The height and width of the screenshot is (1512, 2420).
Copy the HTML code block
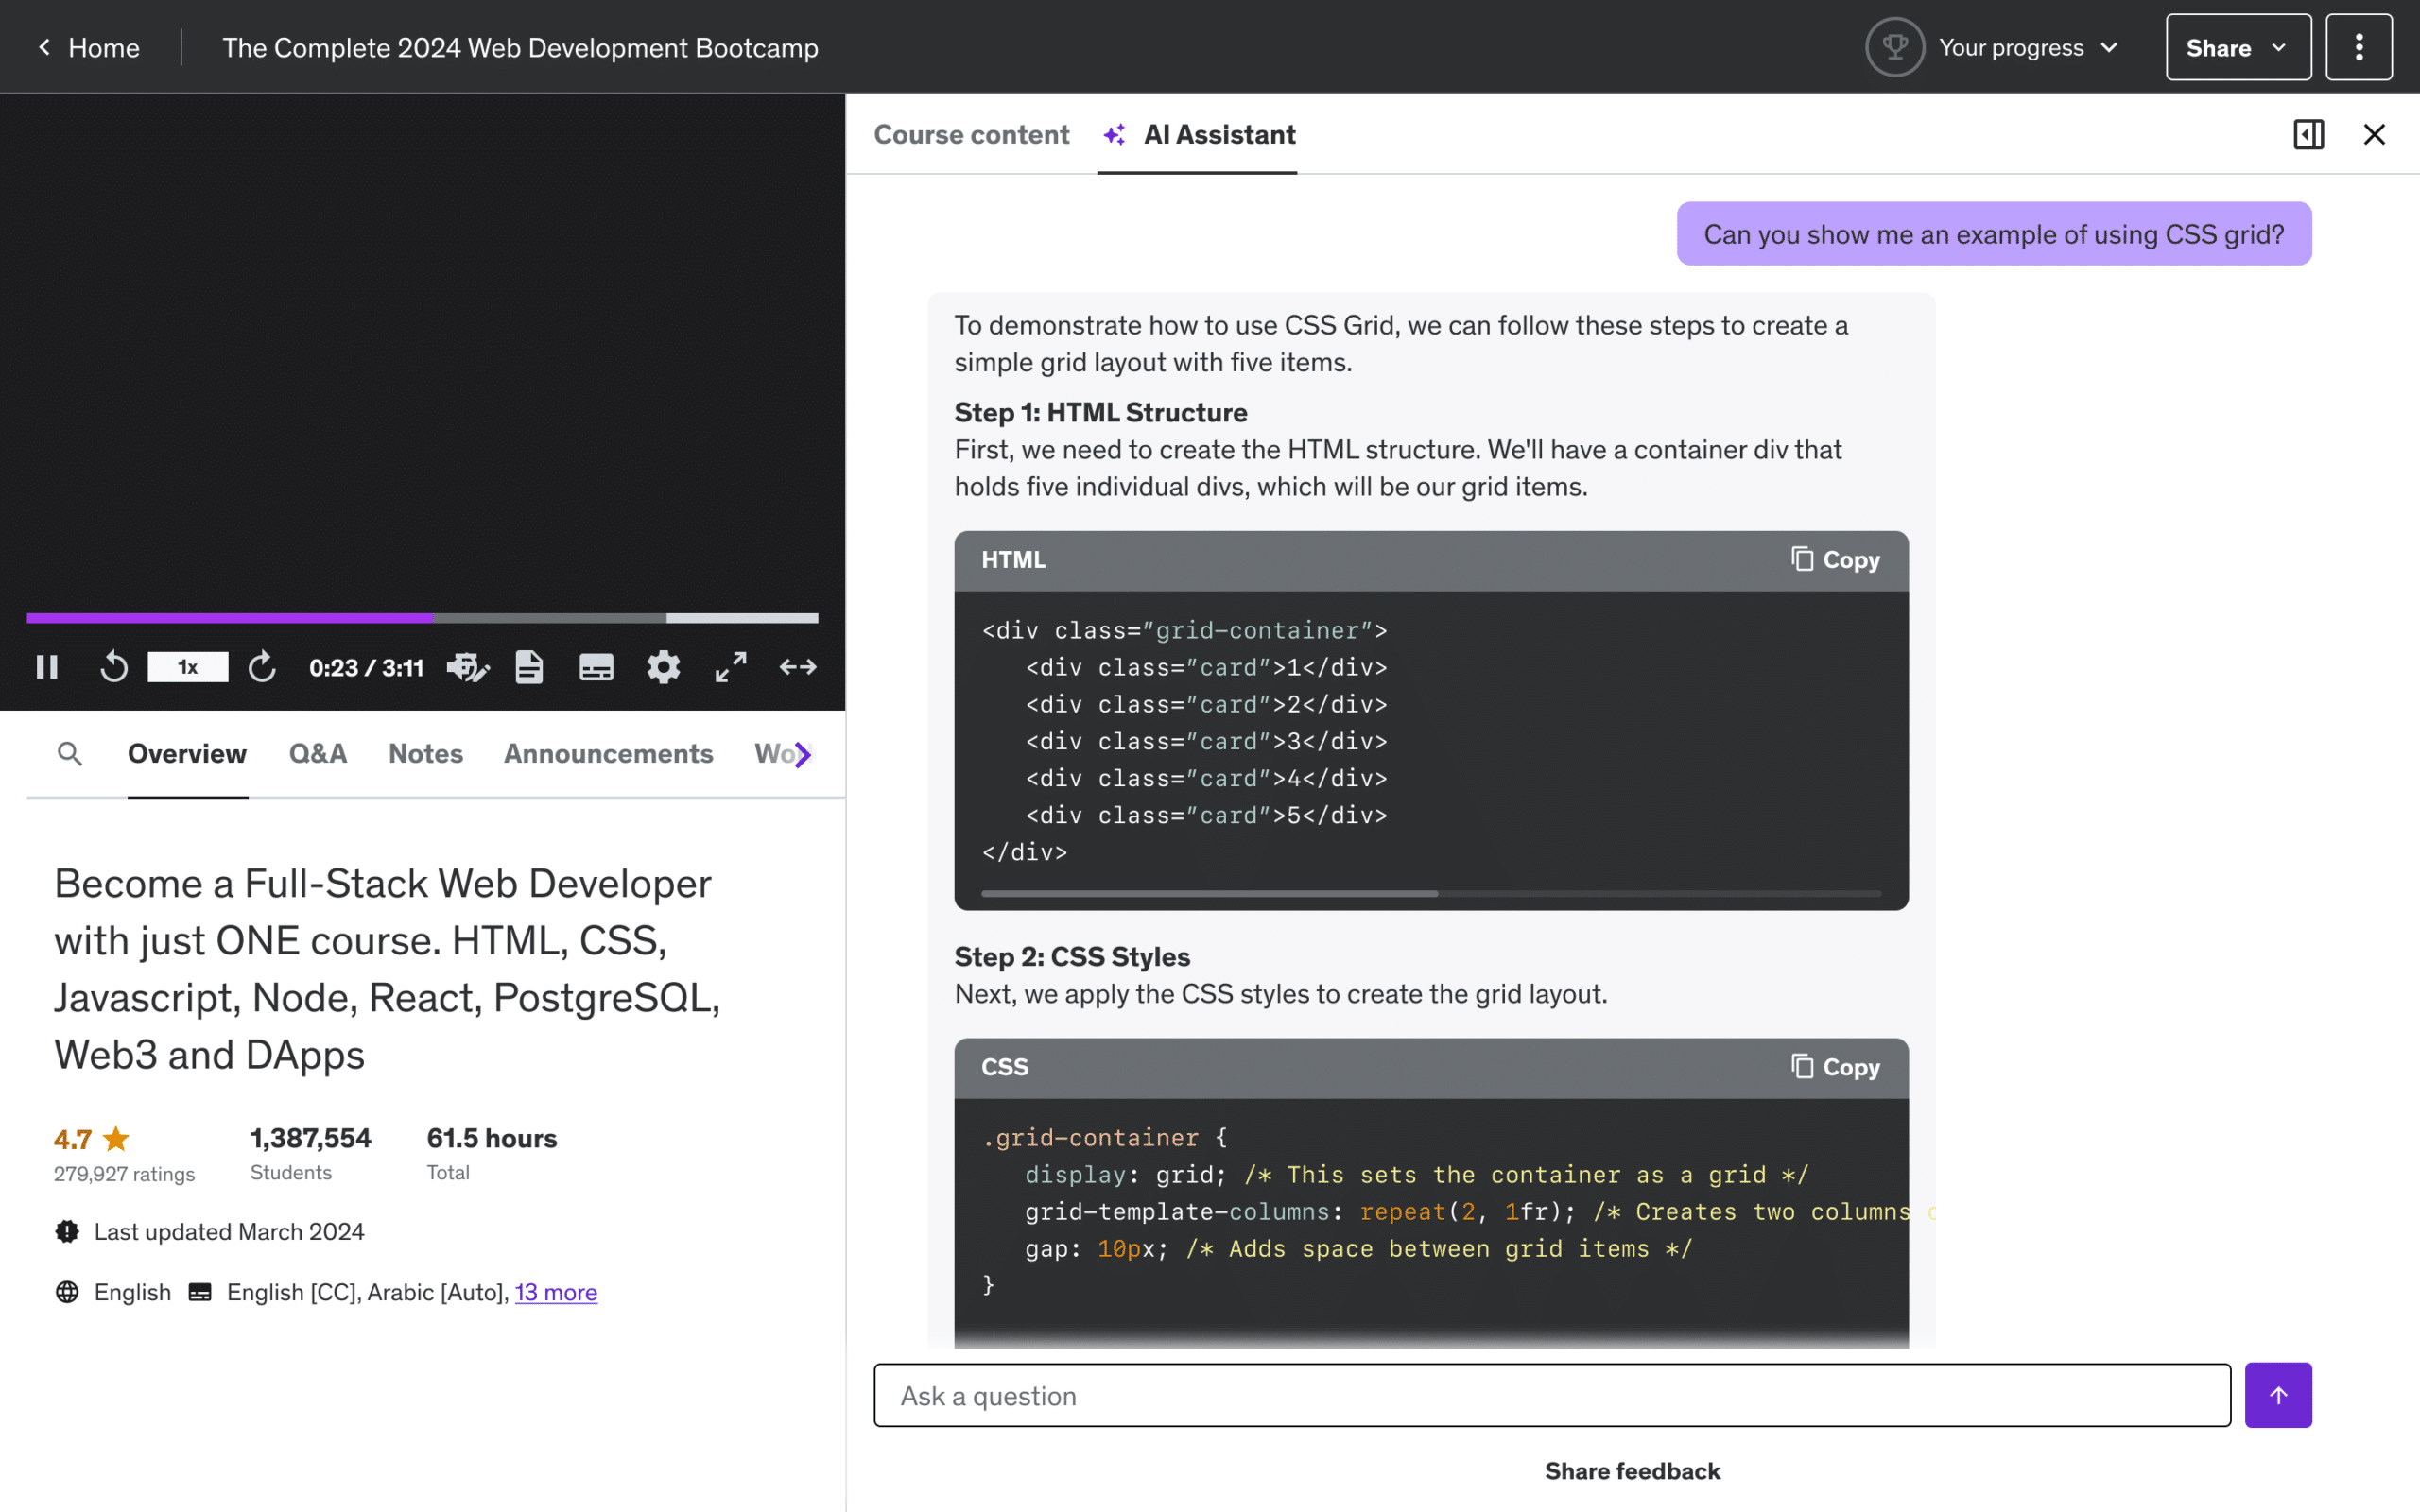click(x=1836, y=560)
